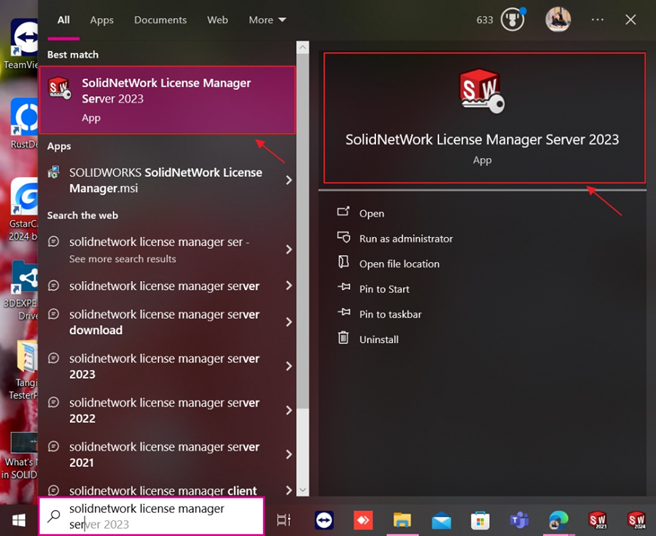Click the large SolidNetWork License Manager key icon

482,91
